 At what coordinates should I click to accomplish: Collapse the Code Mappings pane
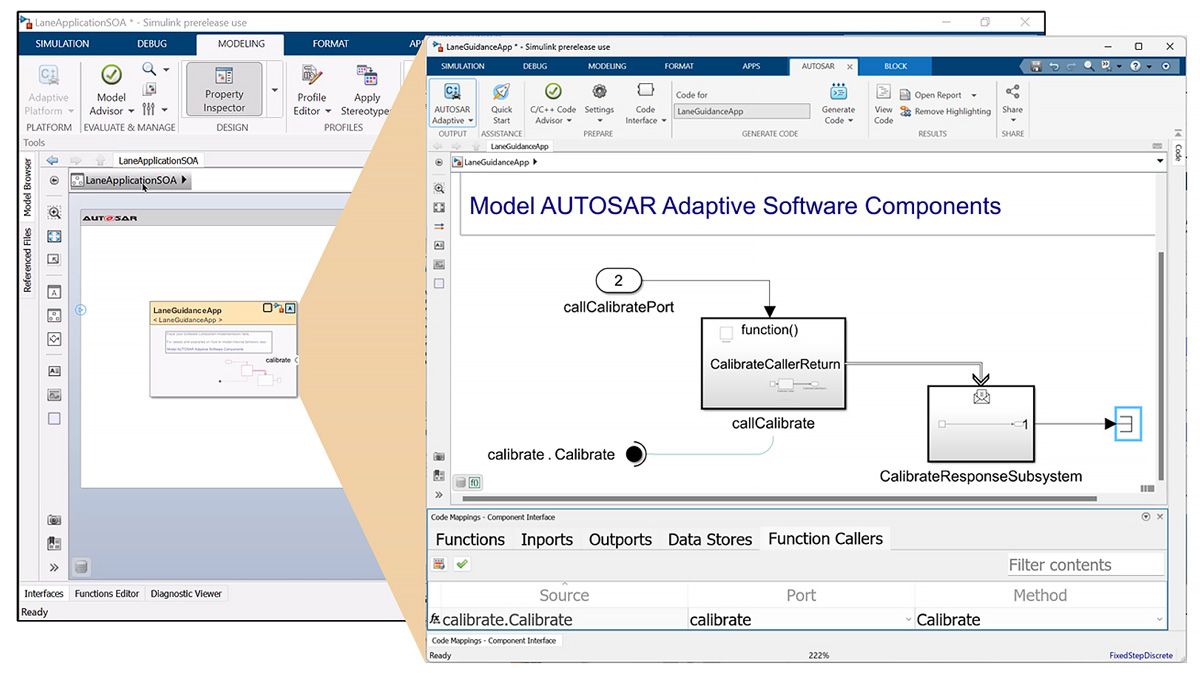coord(1145,516)
